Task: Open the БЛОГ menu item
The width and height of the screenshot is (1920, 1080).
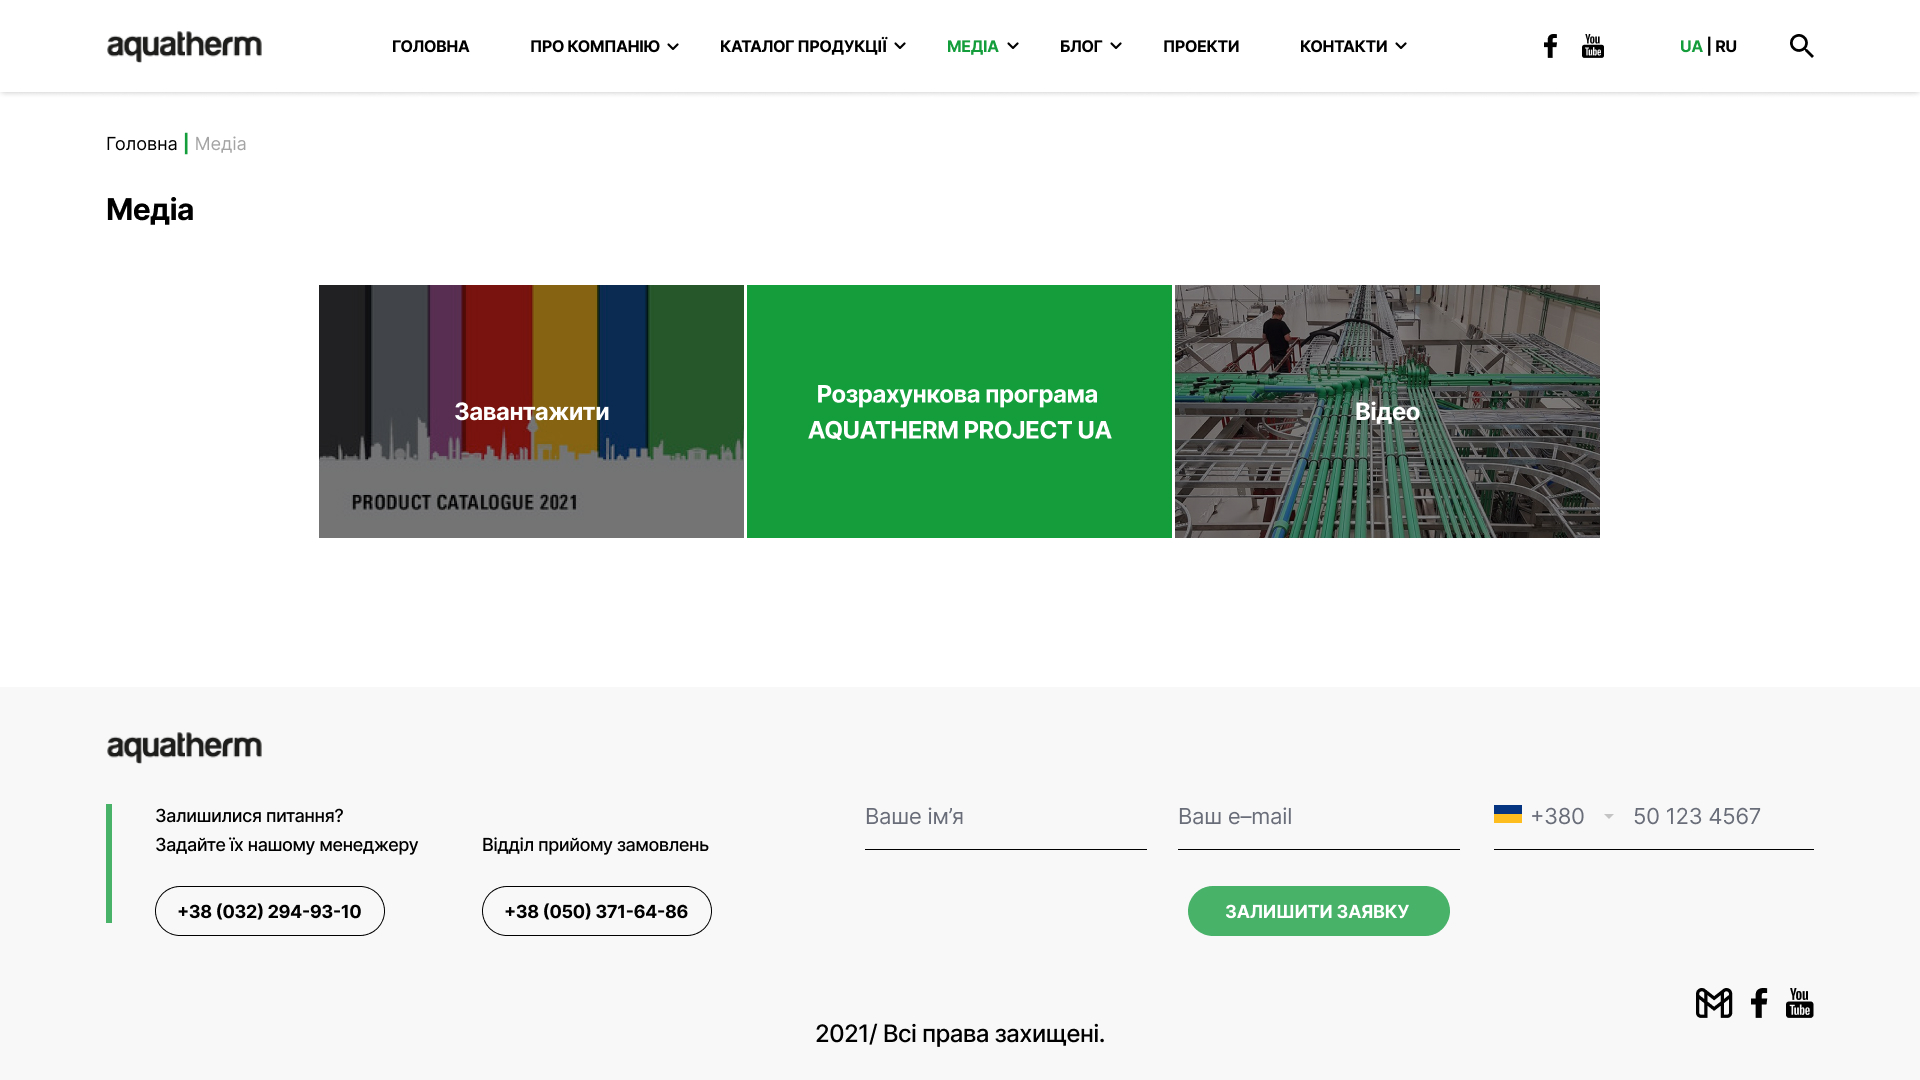Action: (1081, 46)
